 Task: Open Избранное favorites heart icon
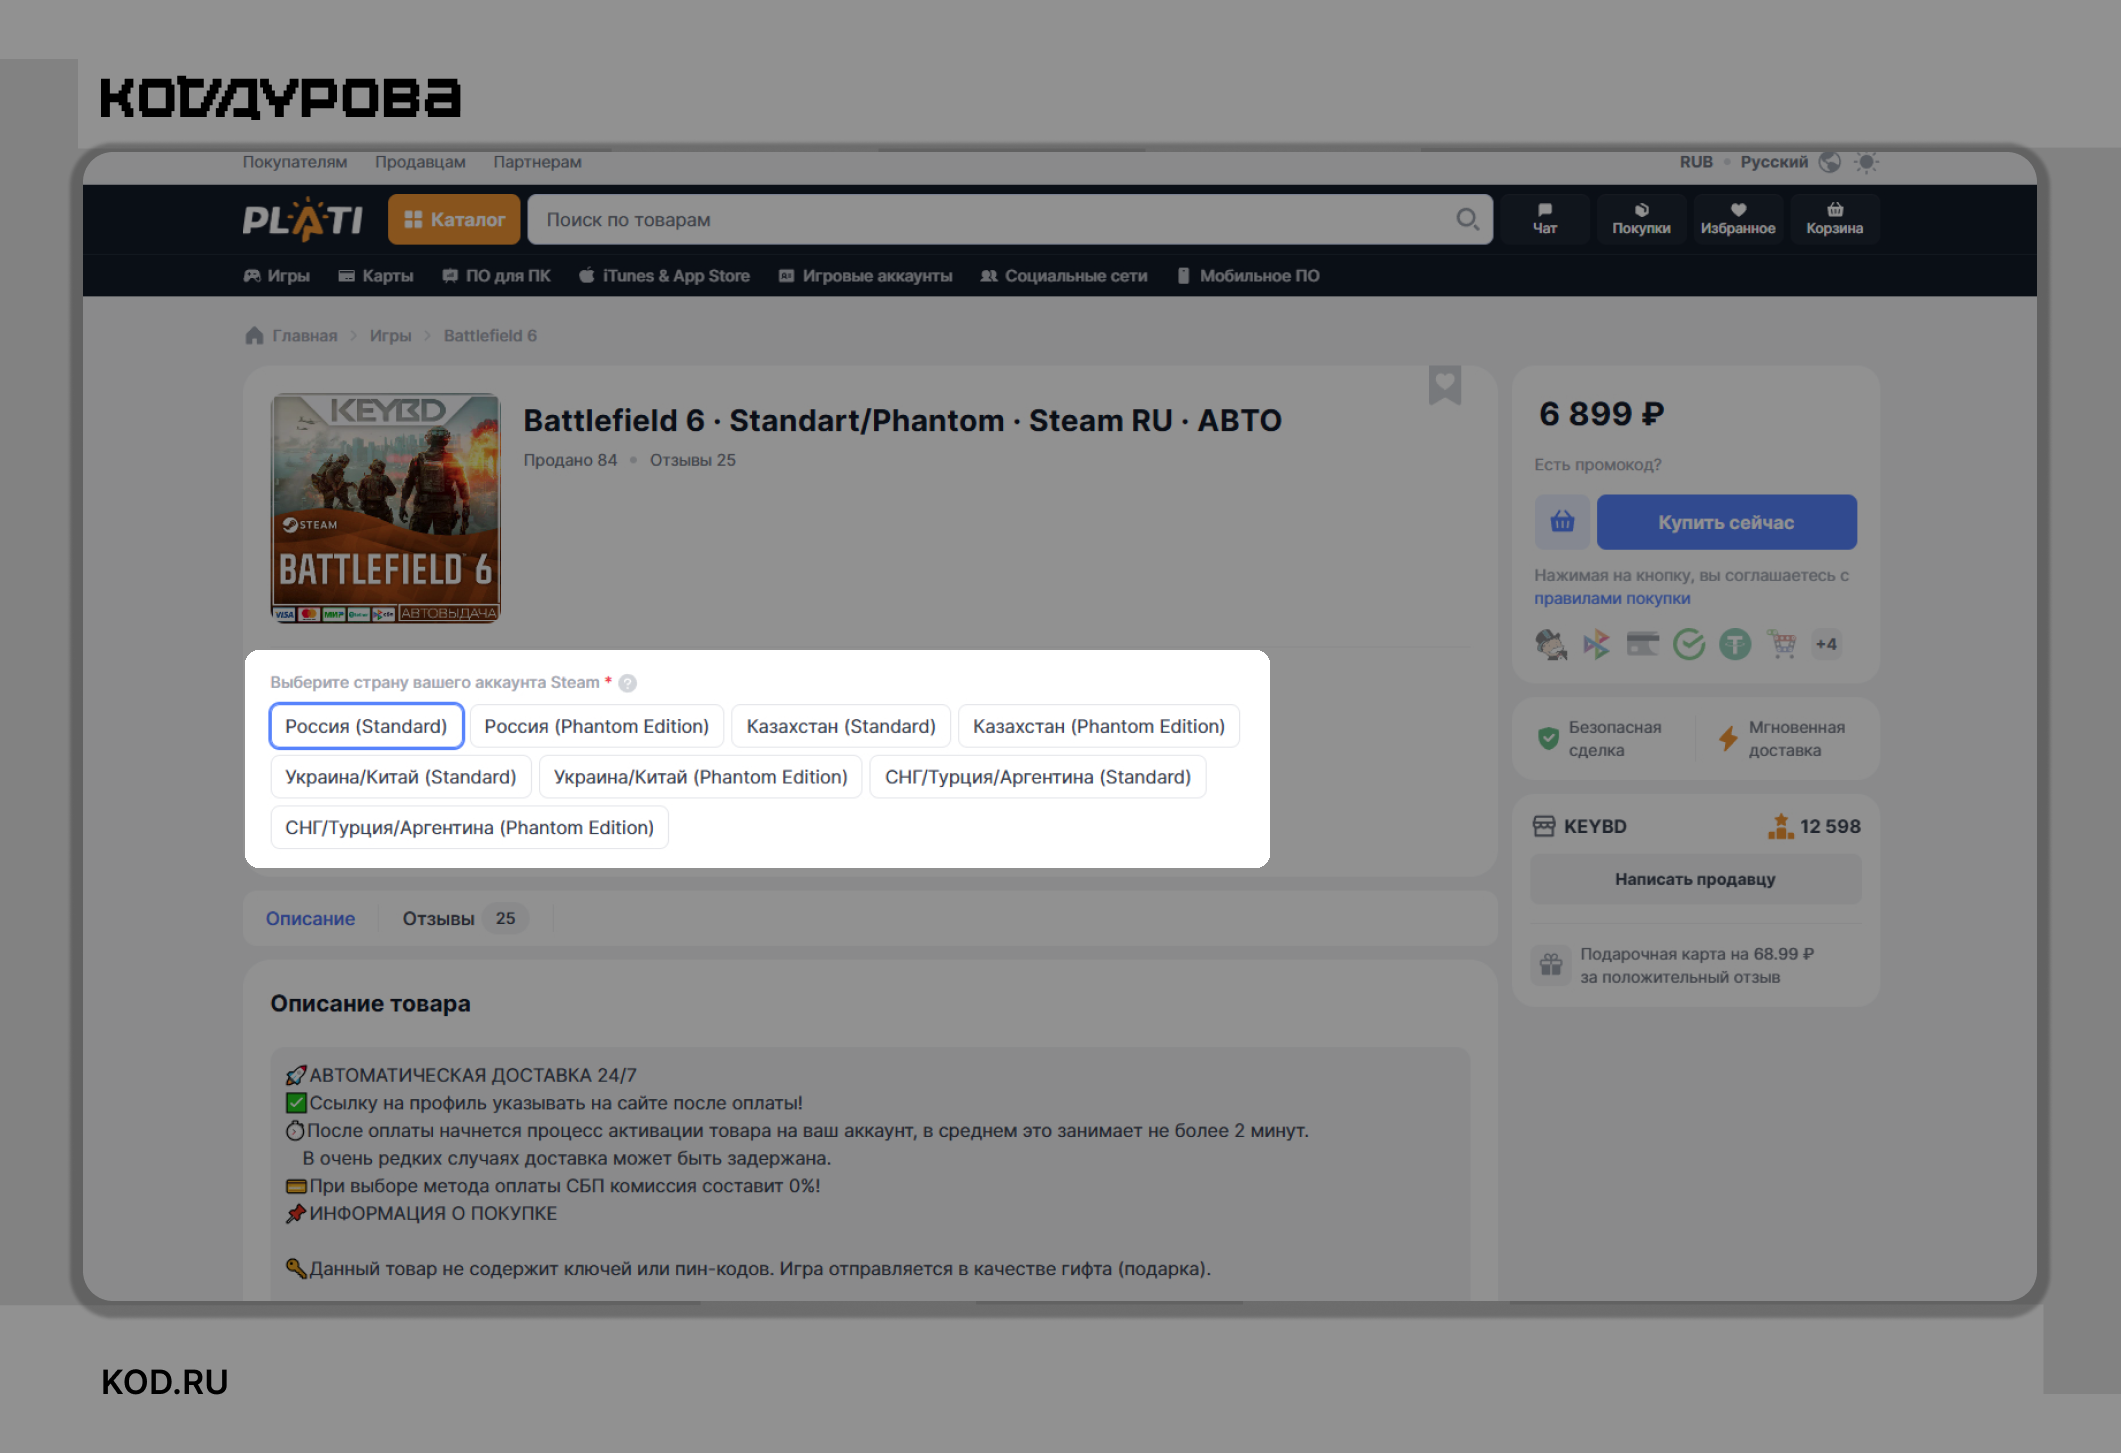(x=1738, y=219)
